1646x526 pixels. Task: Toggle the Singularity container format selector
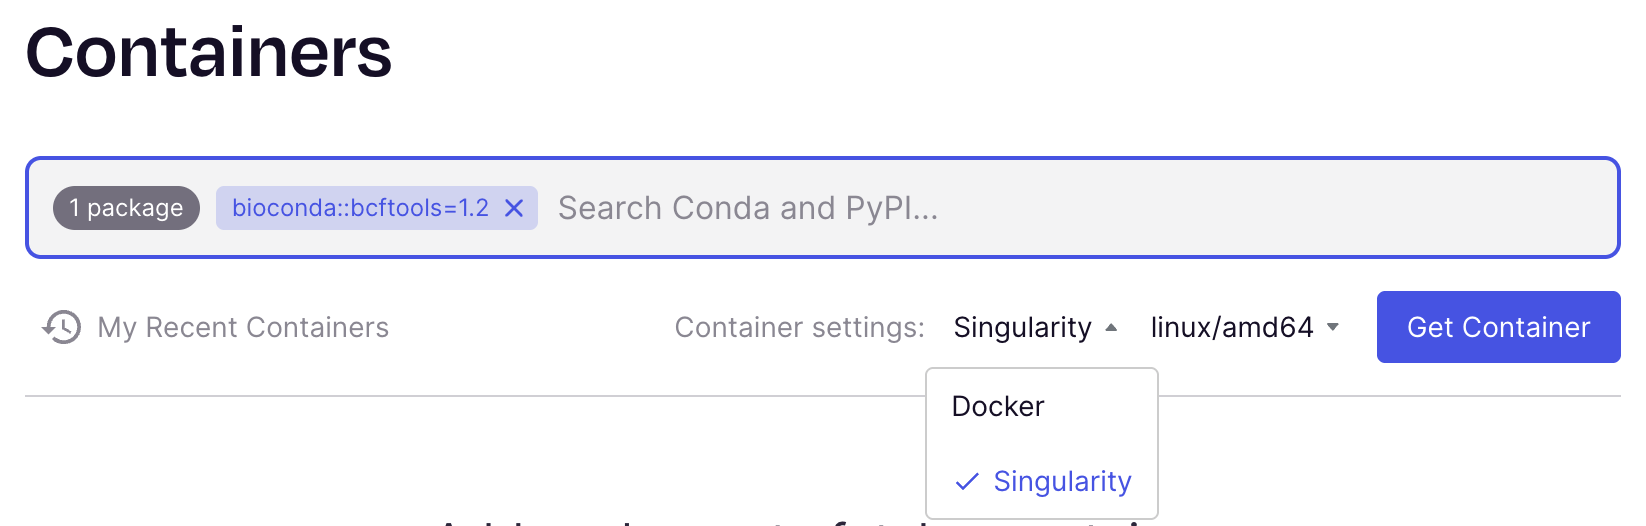click(1035, 327)
